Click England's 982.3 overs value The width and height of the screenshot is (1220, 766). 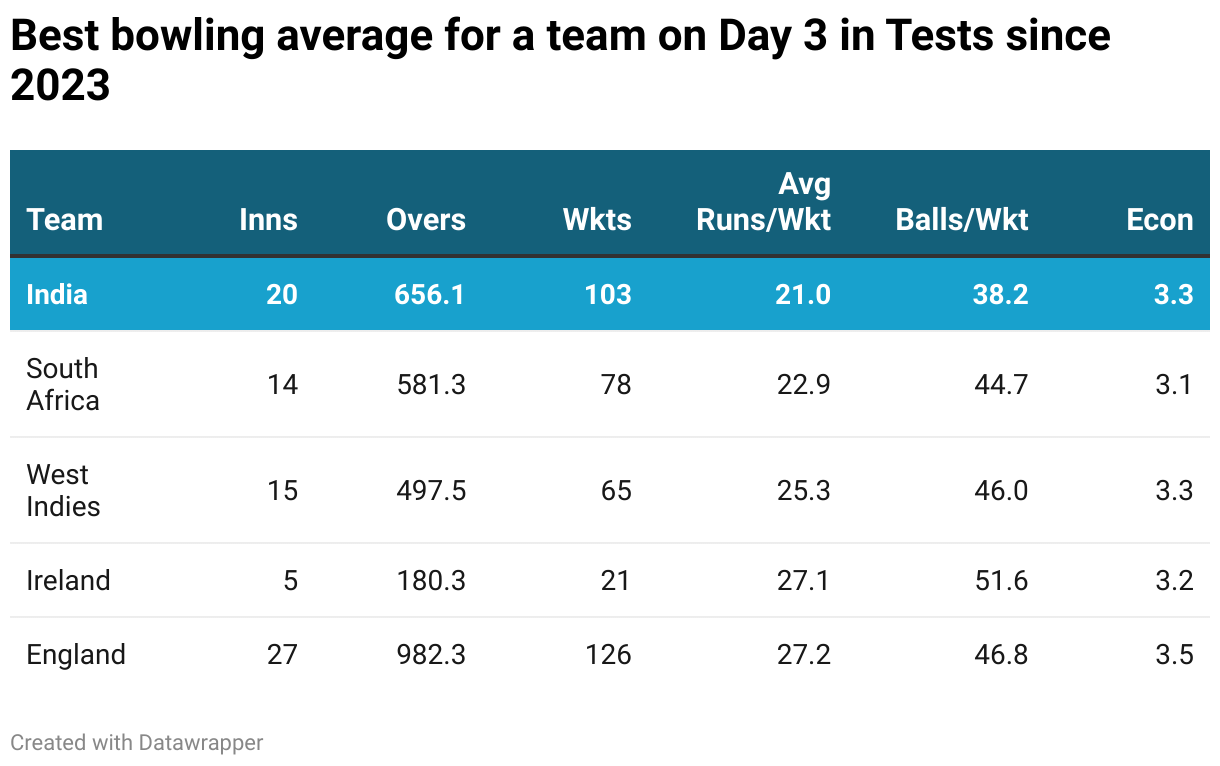[432, 655]
